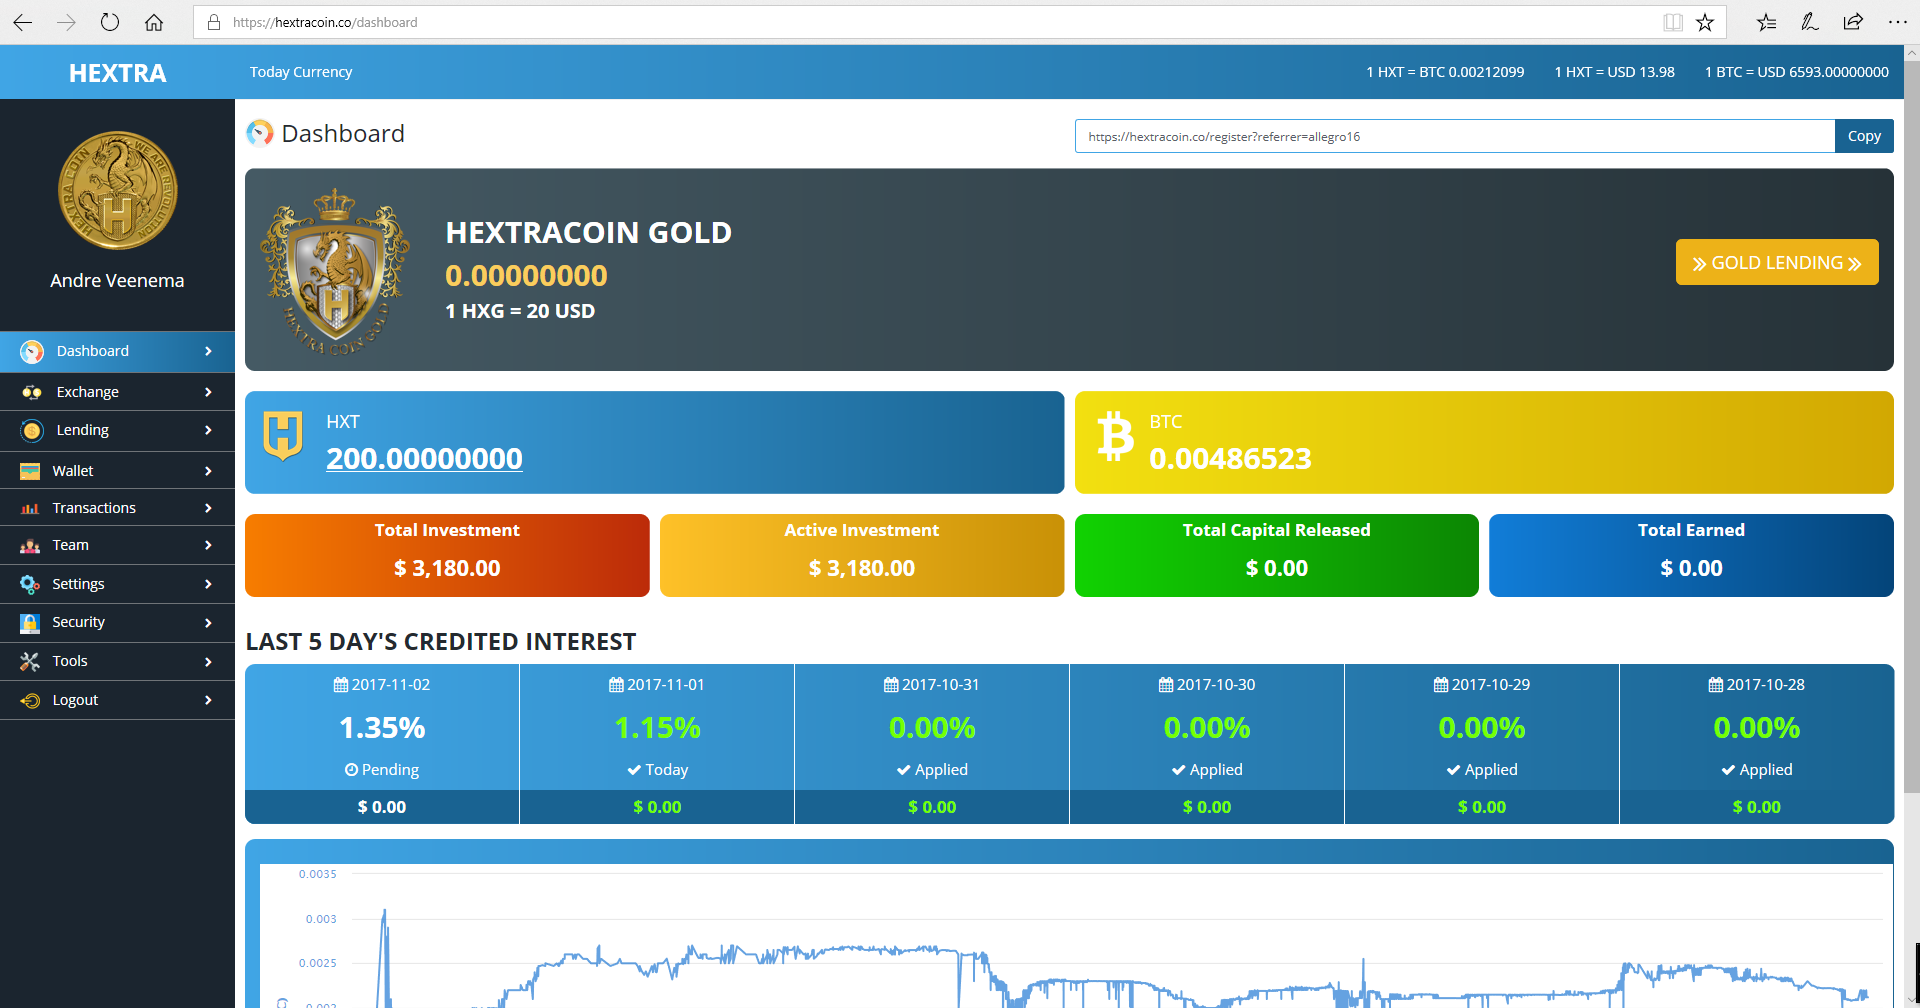Click the browser forward arrow
The height and width of the screenshot is (1008, 1920).
tap(67, 22)
